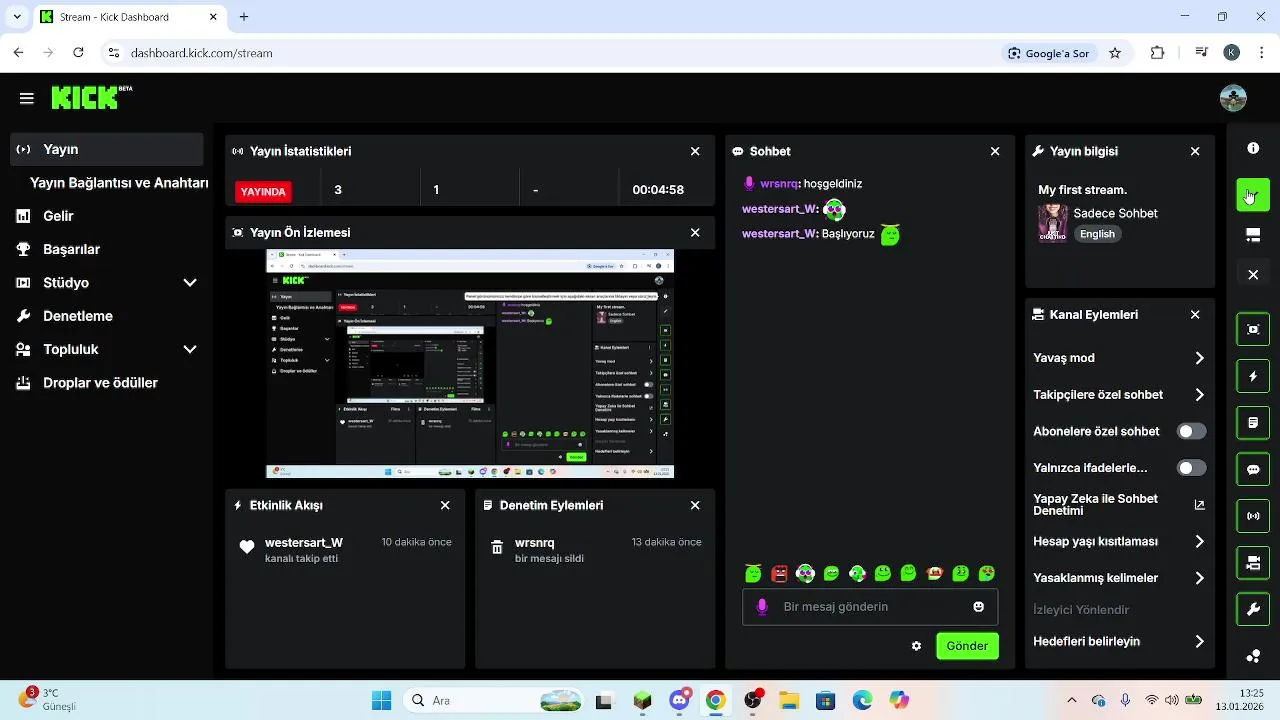Focus the Bir mesaj gönderin input
The height and width of the screenshot is (720, 1280).
tap(870, 607)
